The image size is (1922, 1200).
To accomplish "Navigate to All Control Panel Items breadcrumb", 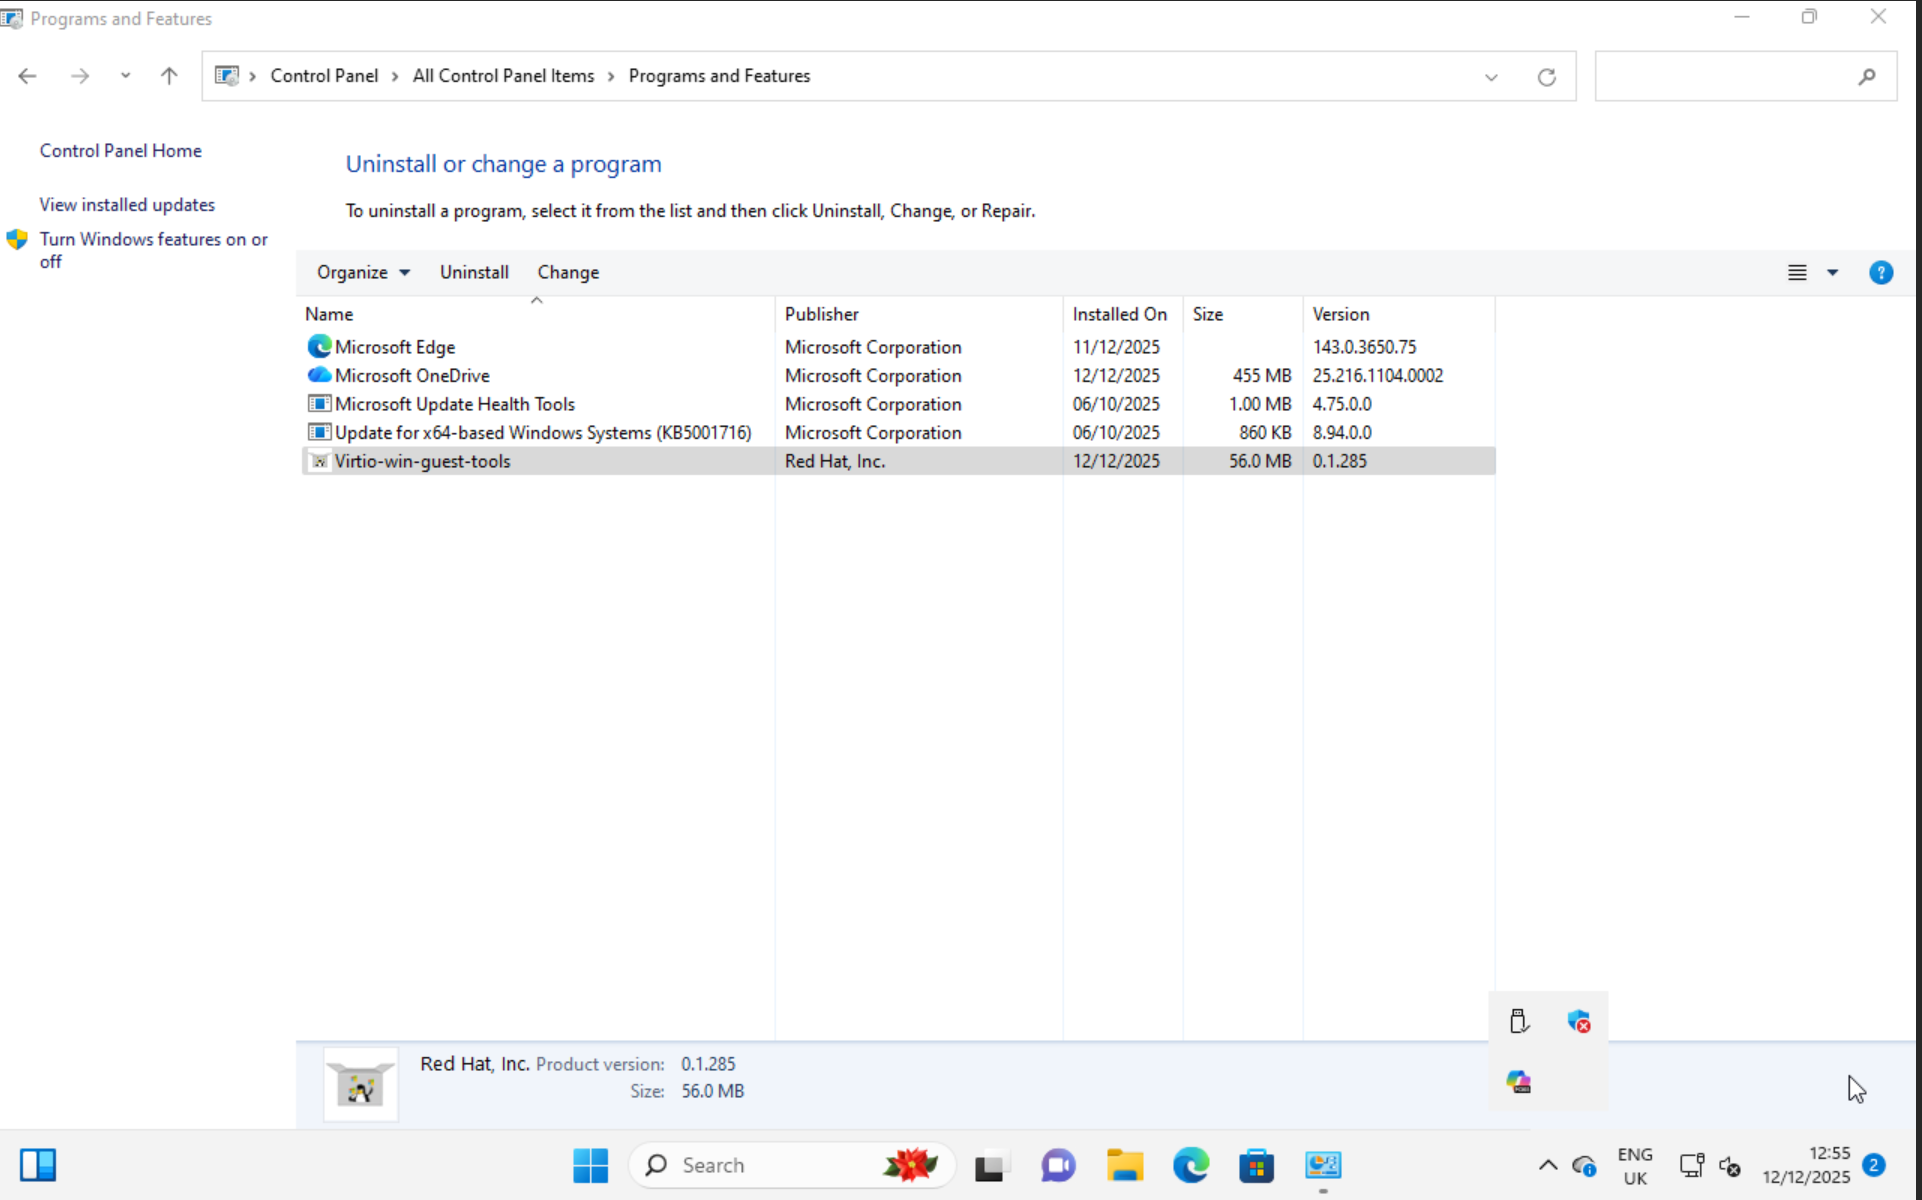I will coord(503,76).
